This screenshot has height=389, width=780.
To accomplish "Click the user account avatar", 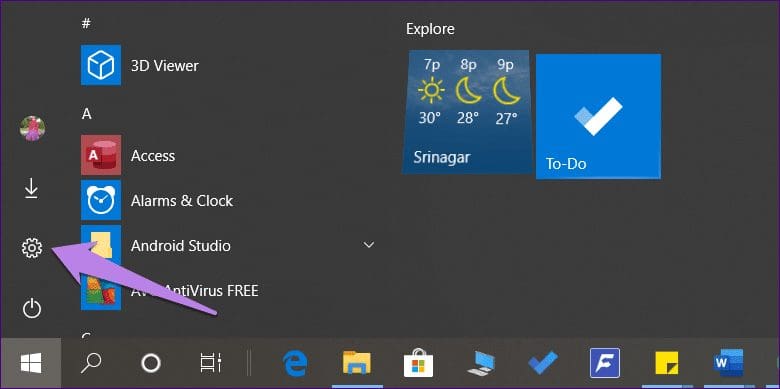I will pyautogui.click(x=32, y=129).
